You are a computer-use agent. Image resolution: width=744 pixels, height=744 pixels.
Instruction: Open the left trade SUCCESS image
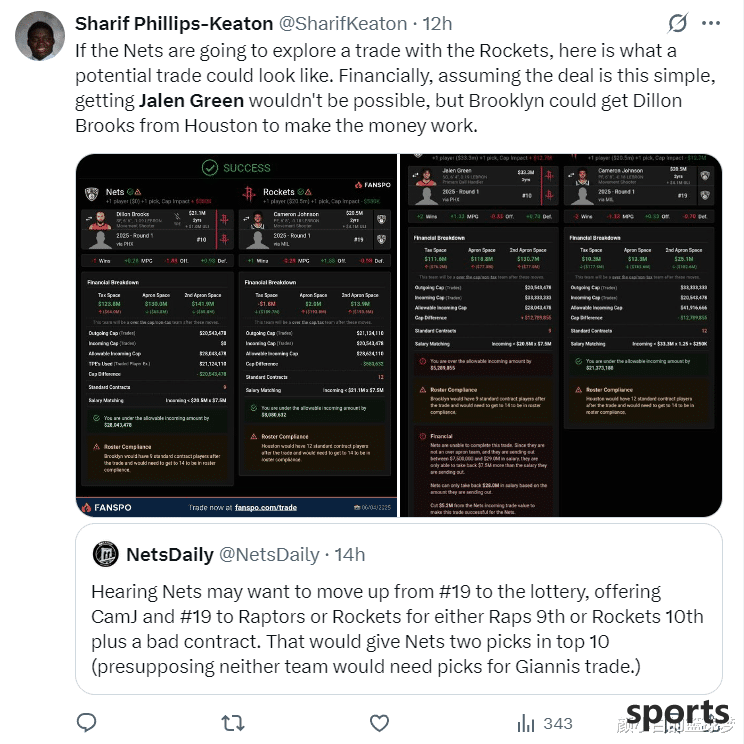236,335
